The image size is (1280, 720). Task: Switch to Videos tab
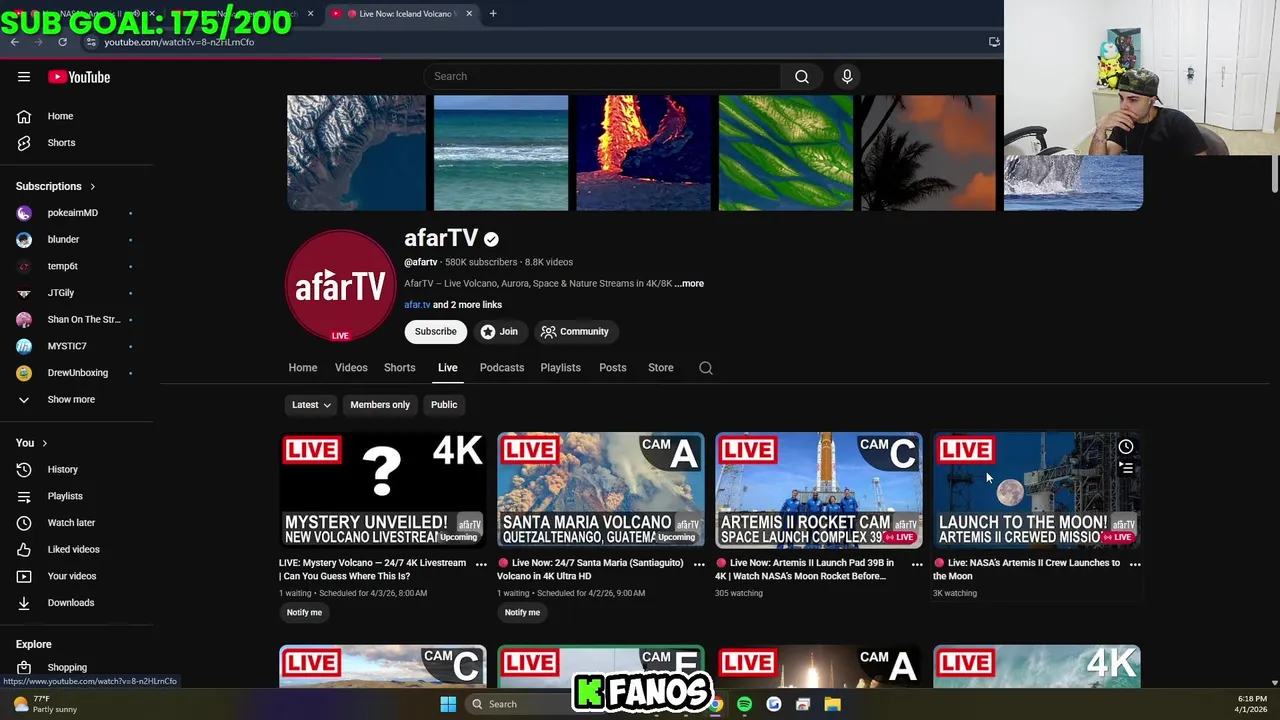pyautogui.click(x=351, y=368)
